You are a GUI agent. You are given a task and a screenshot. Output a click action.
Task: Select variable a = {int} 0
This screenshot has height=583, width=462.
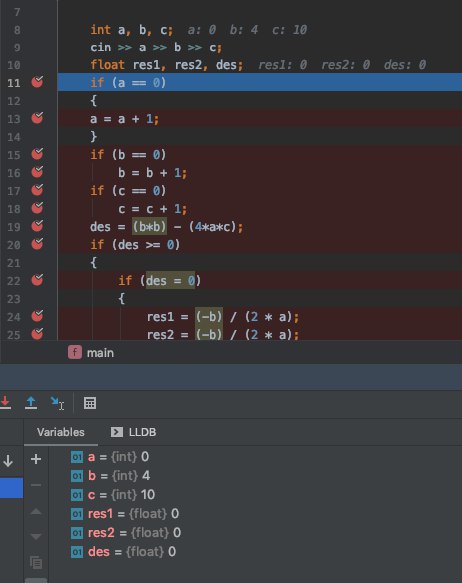110,457
